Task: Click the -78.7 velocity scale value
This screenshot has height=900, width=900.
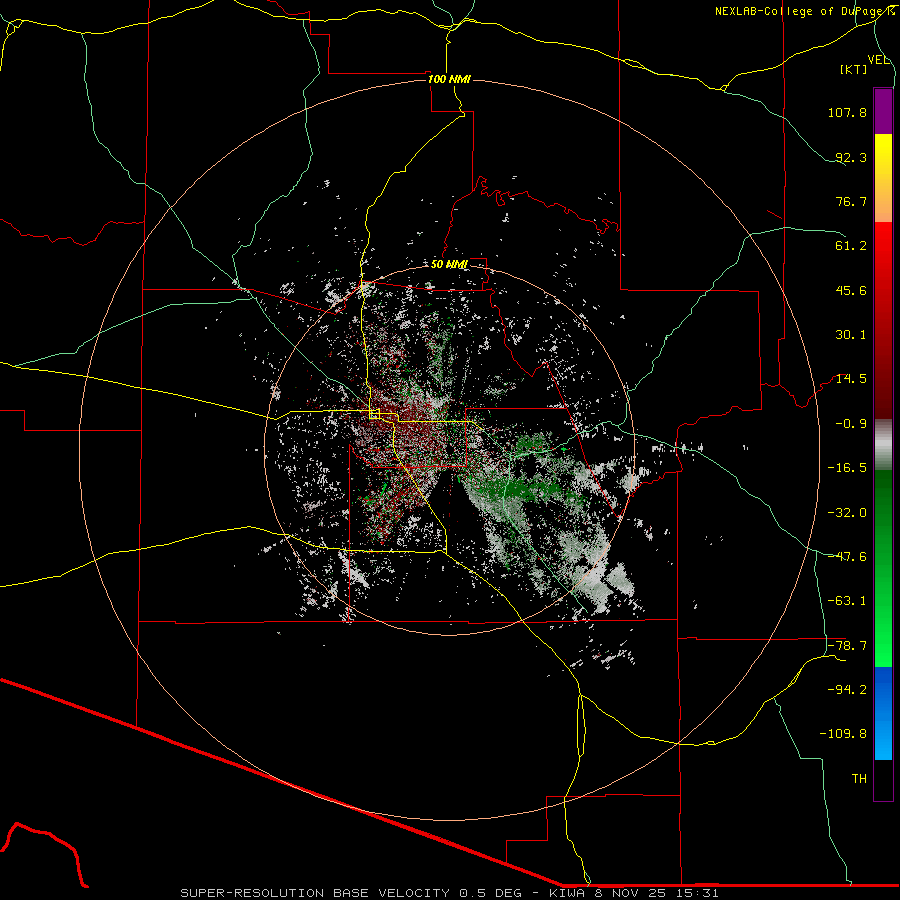Action: click(847, 646)
